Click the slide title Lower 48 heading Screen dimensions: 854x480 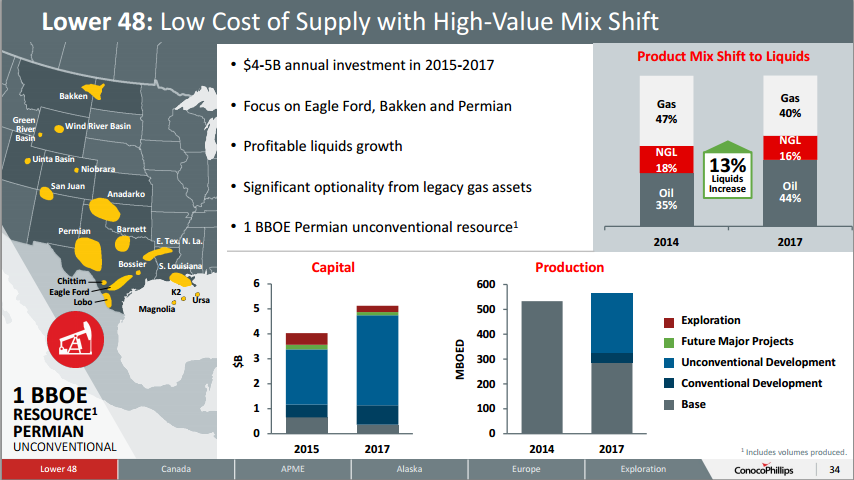(350, 22)
